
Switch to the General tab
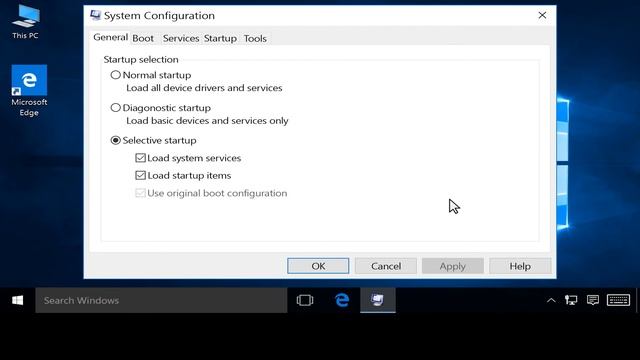click(110, 38)
